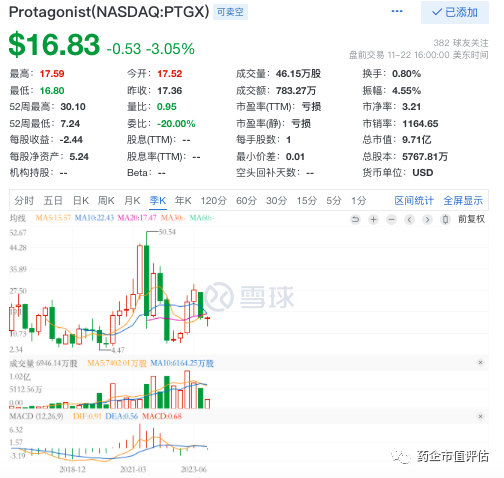Click the 成交量 value 46.15万股
The height and width of the screenshot is (478, 504).
click(x=298, y=74)
